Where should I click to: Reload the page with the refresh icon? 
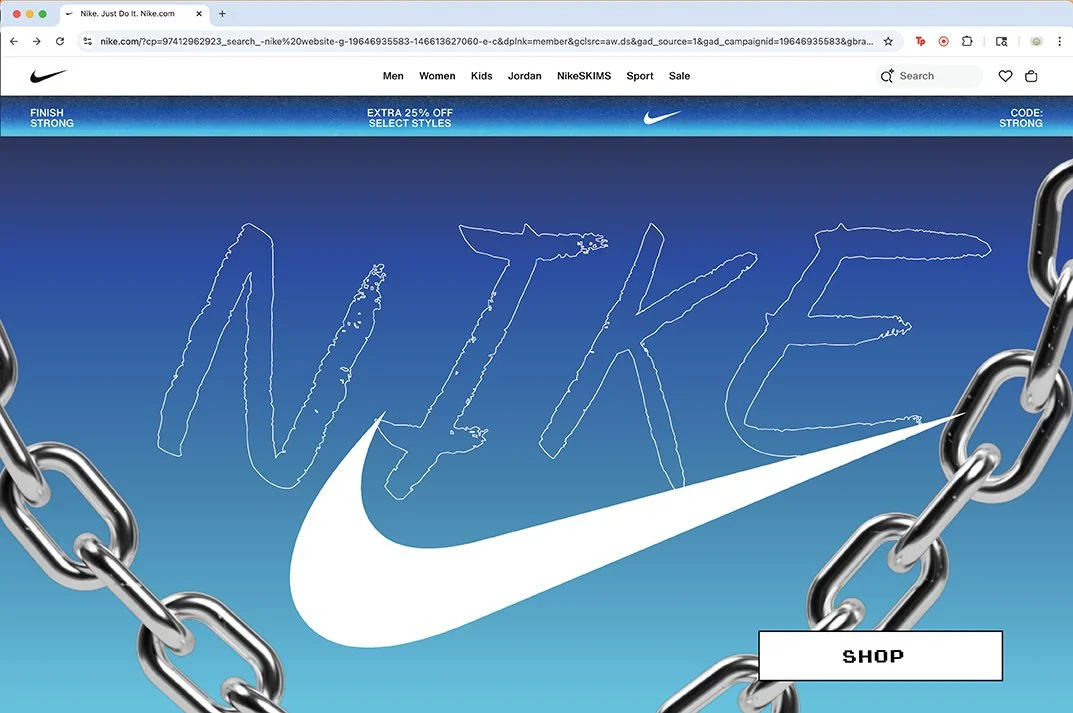pos(62,41)
